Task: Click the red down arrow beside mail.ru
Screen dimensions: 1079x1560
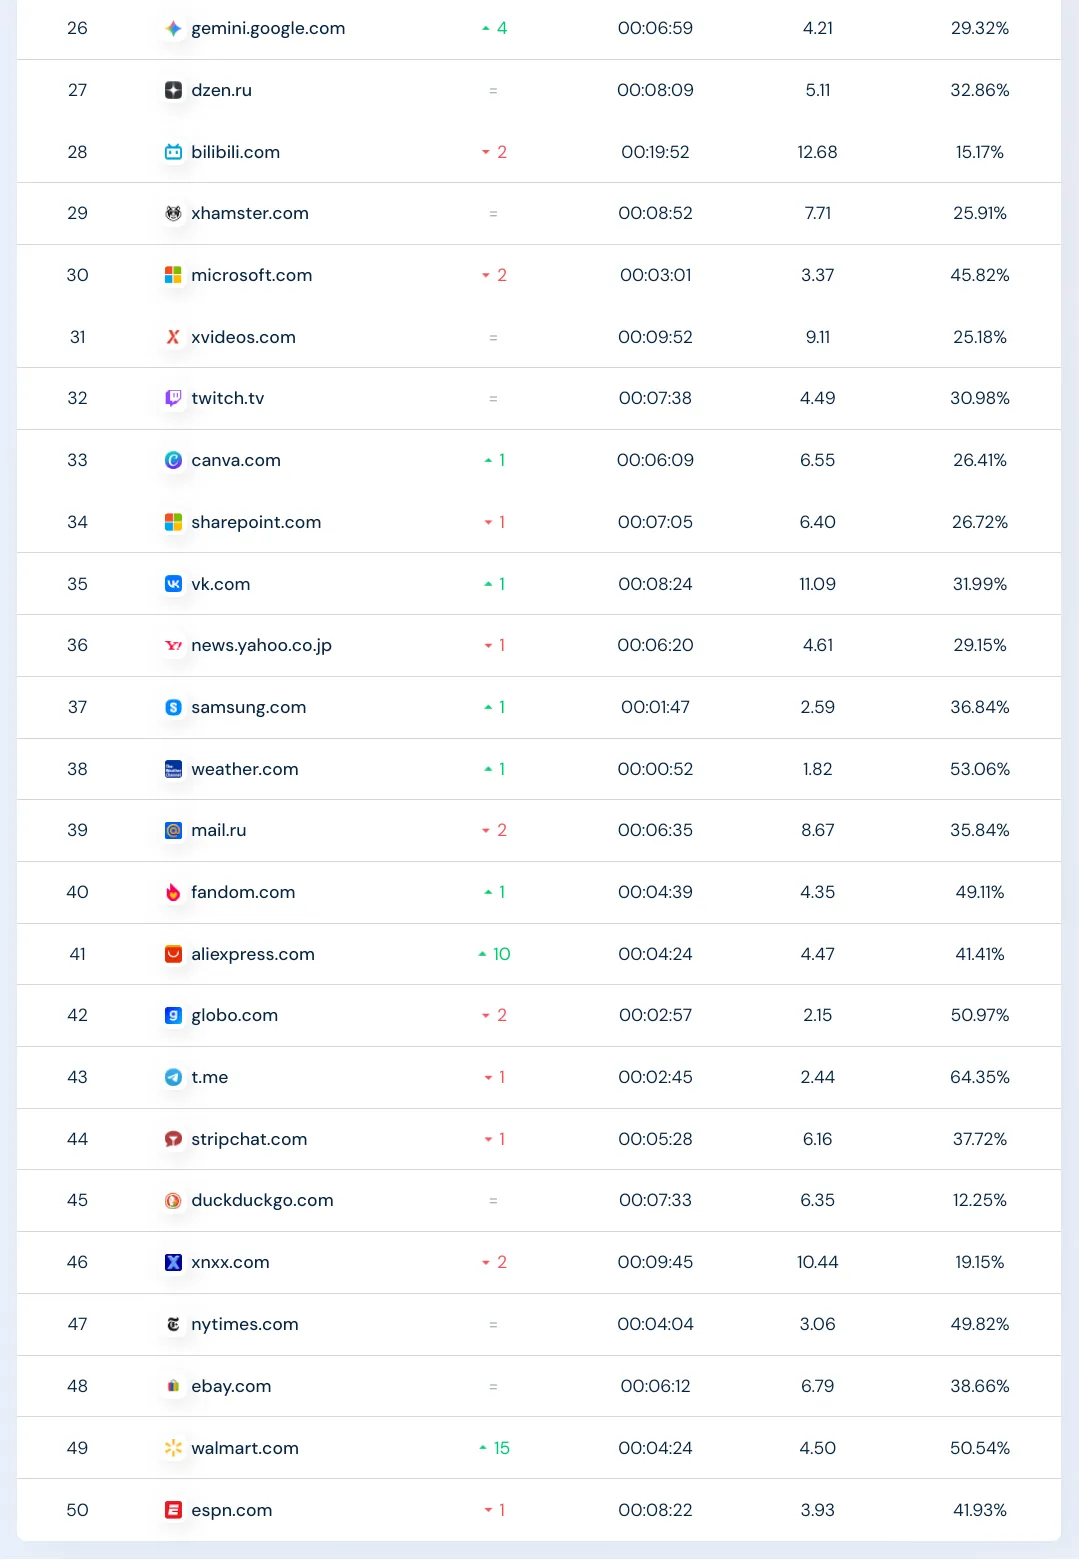Action: click(x=486, y=830)
